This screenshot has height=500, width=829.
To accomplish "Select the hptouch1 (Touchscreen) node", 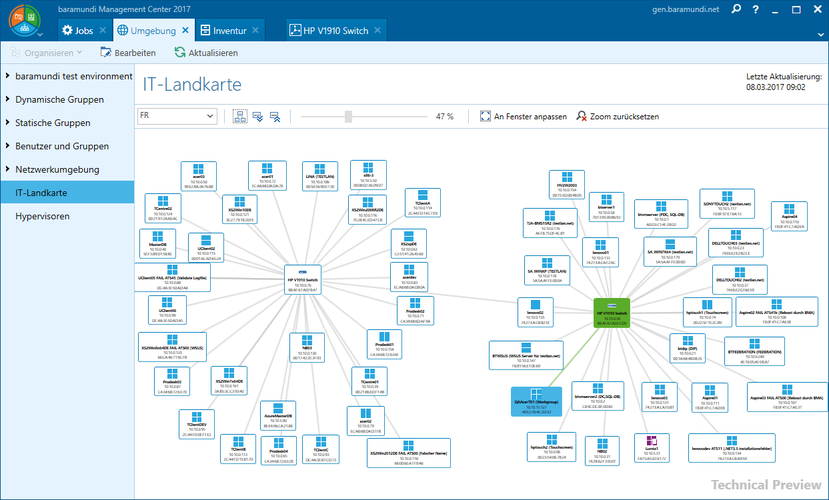I will pos(707,312).
